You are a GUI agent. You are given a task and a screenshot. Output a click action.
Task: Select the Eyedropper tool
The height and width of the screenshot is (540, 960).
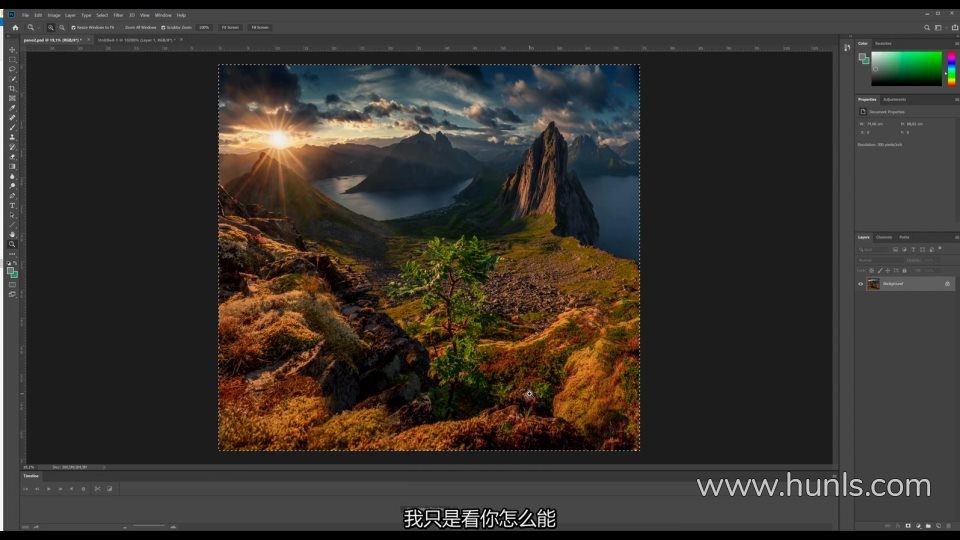tap(12, 108)
